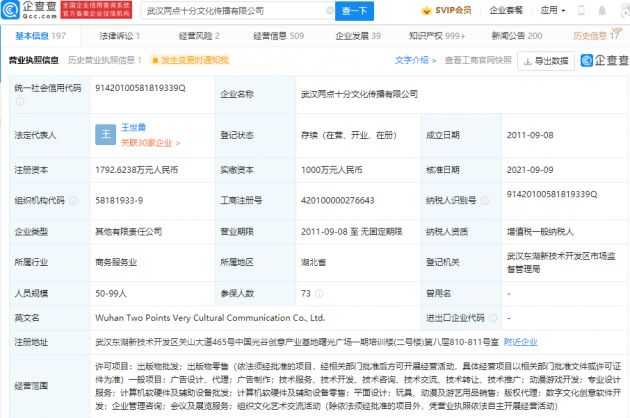
Task: Focus the company search input field
Action: point(237,11)
